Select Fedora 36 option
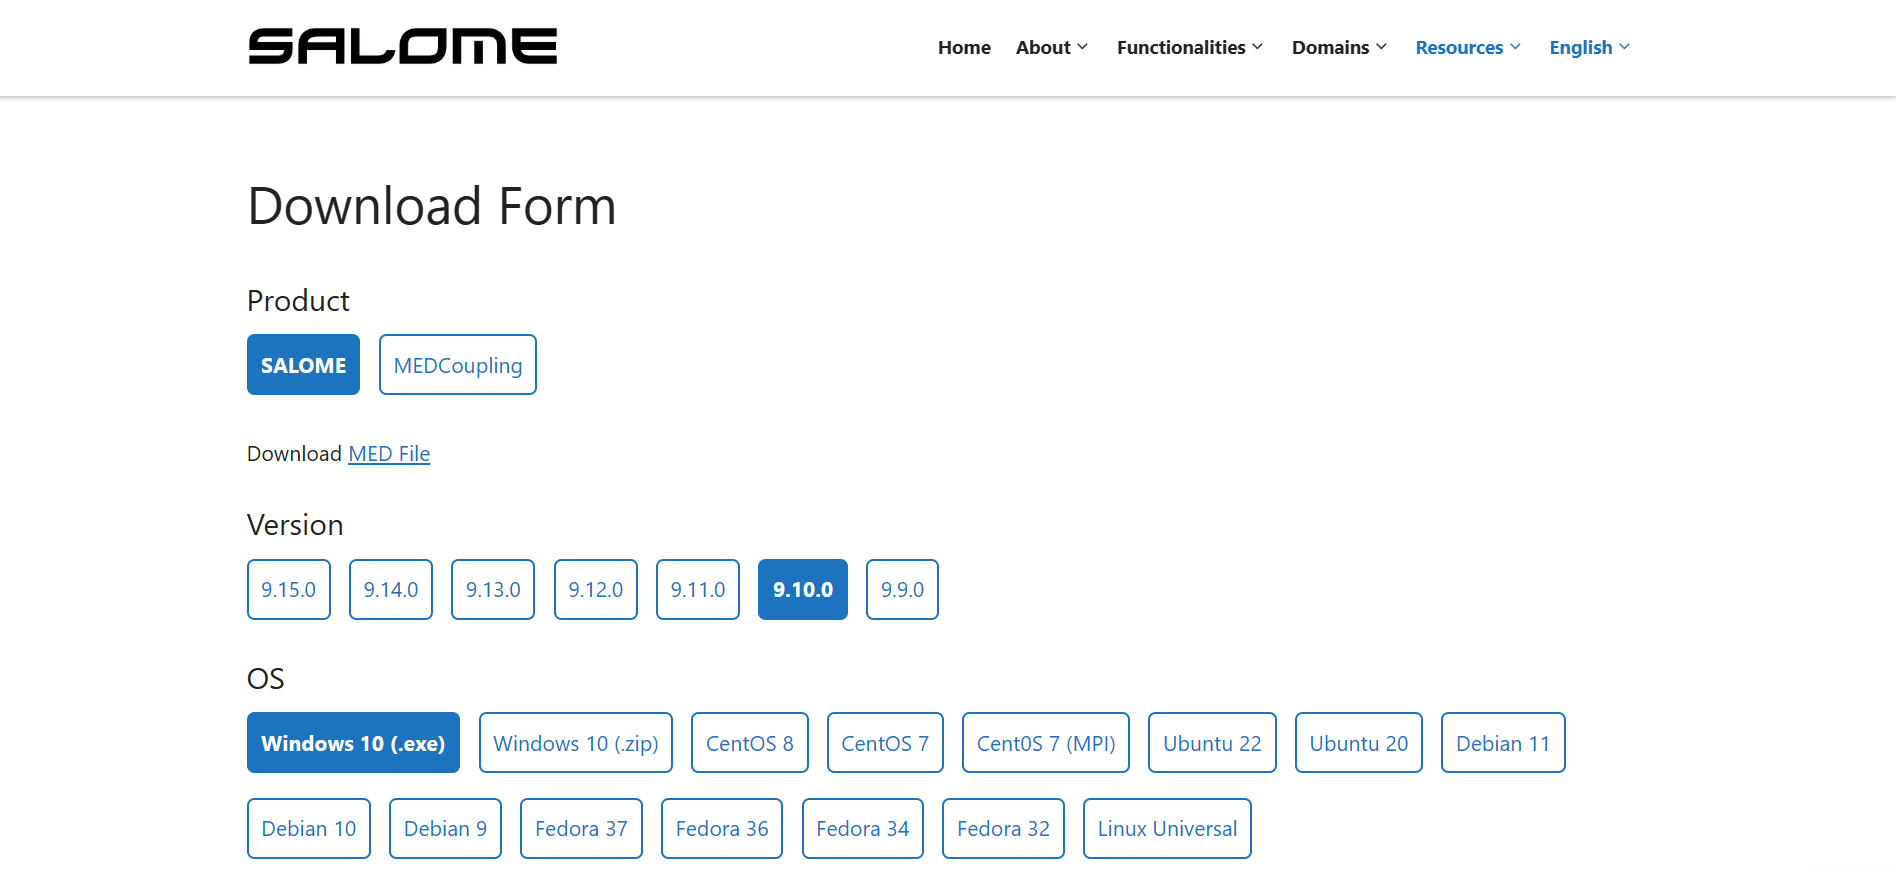Screen dimensions: 1896x869 click(722, 829)
